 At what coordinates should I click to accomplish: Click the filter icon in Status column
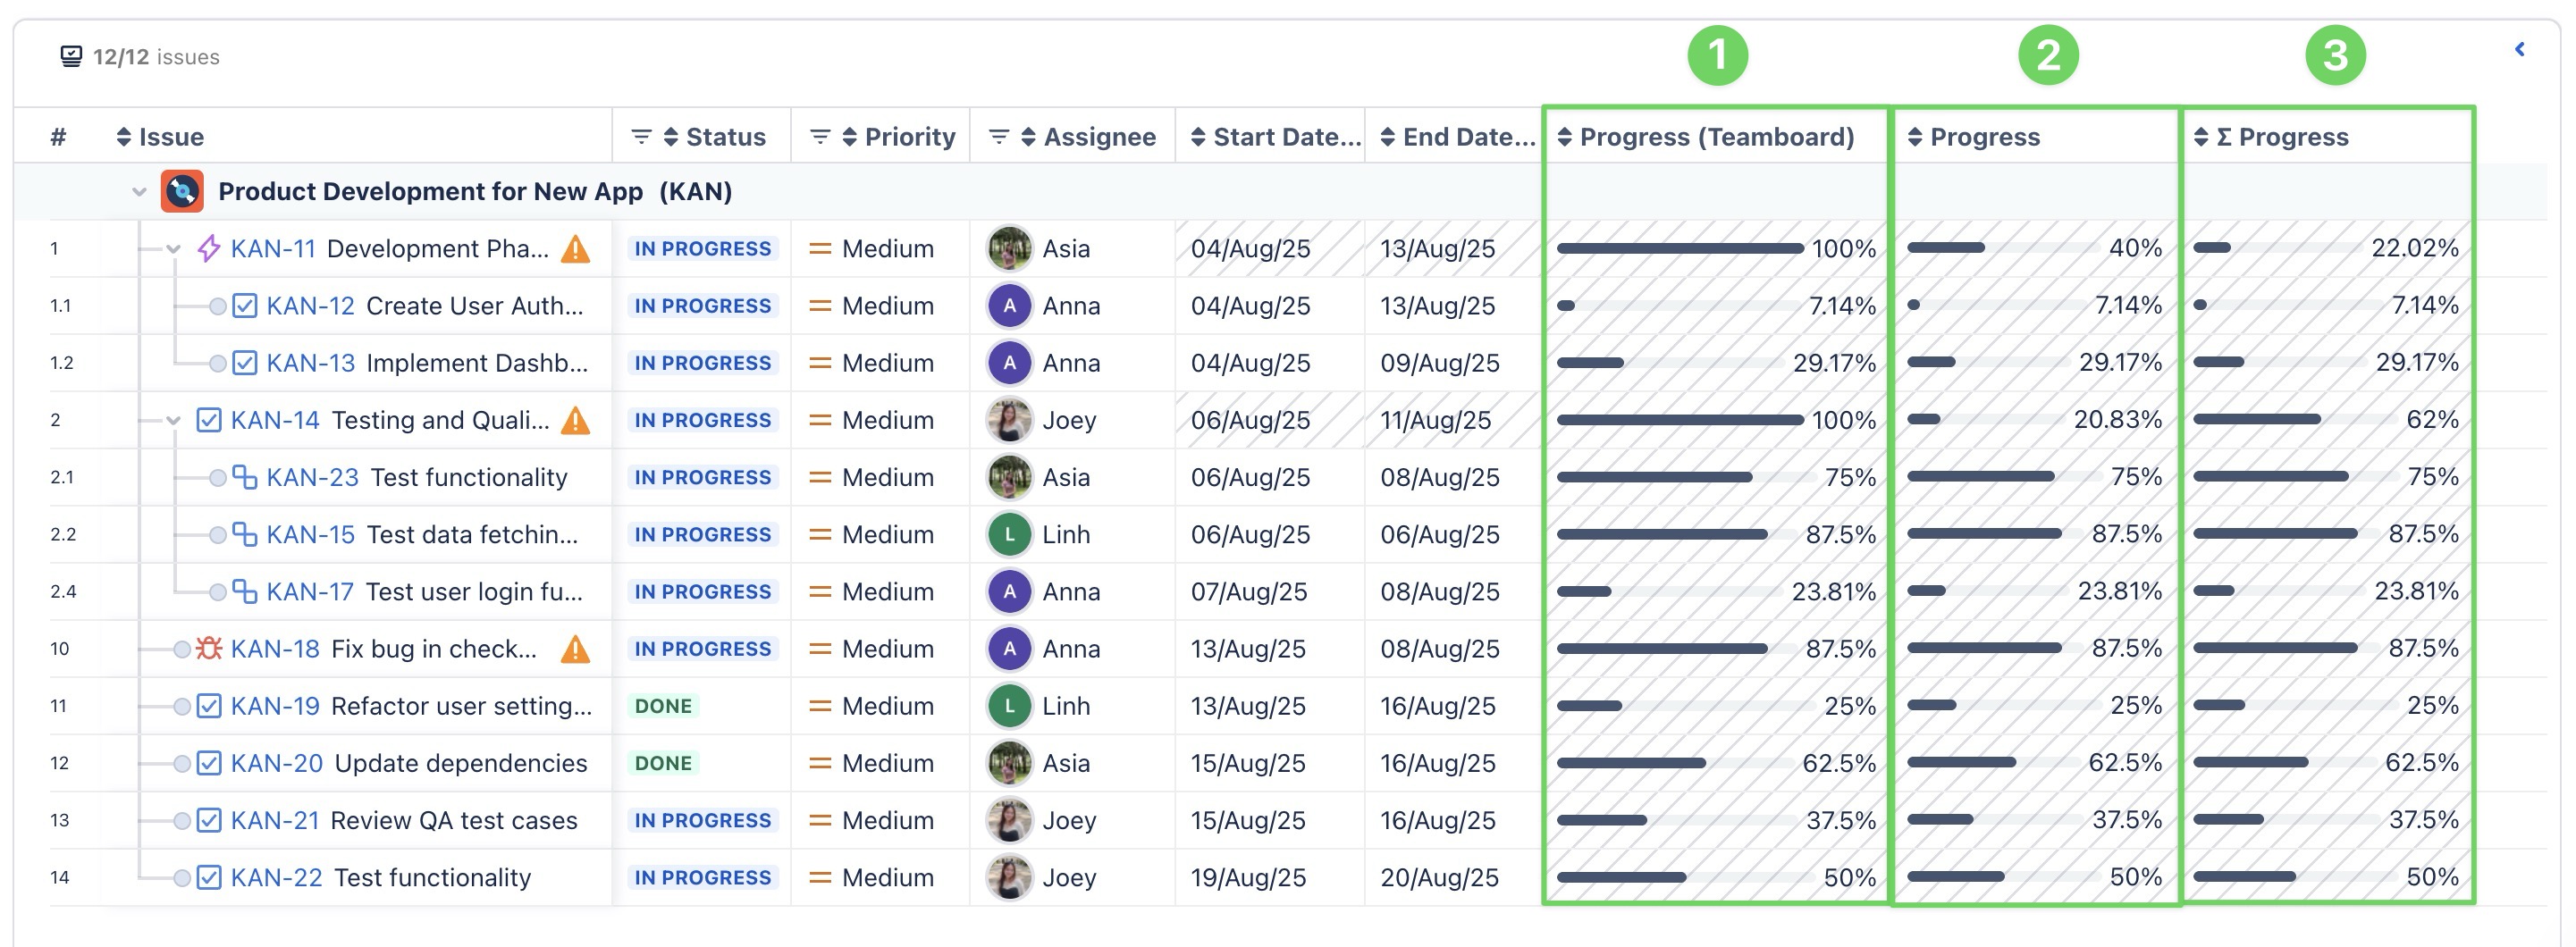(x=641, y=137)
